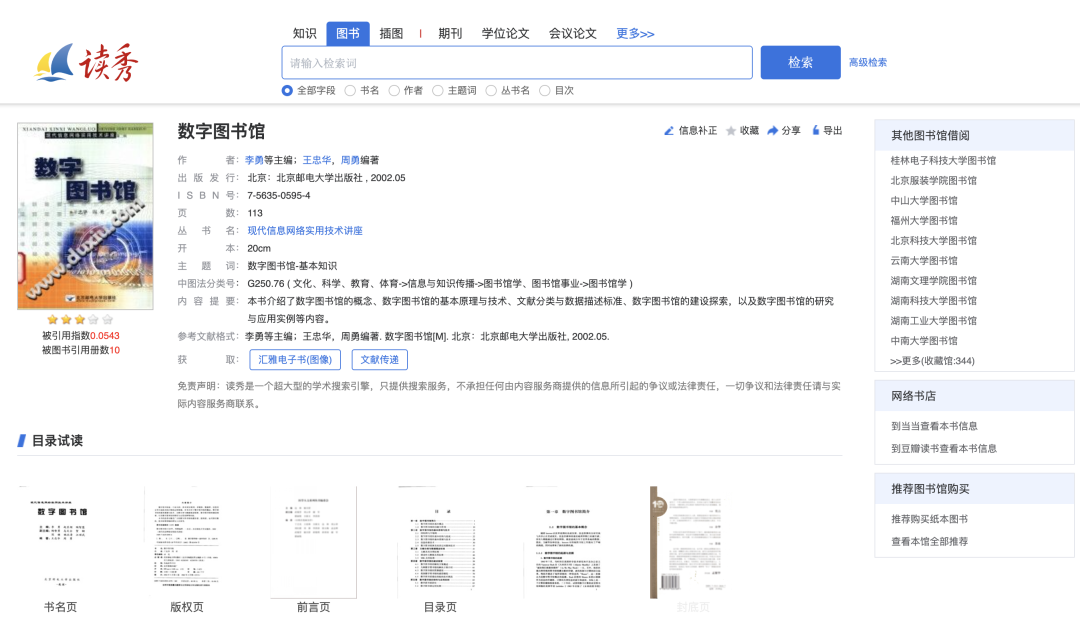This screenshot has height=621, width=1080.
Task: Click inside the search keyword input box
Action: [x=516, y=63]
